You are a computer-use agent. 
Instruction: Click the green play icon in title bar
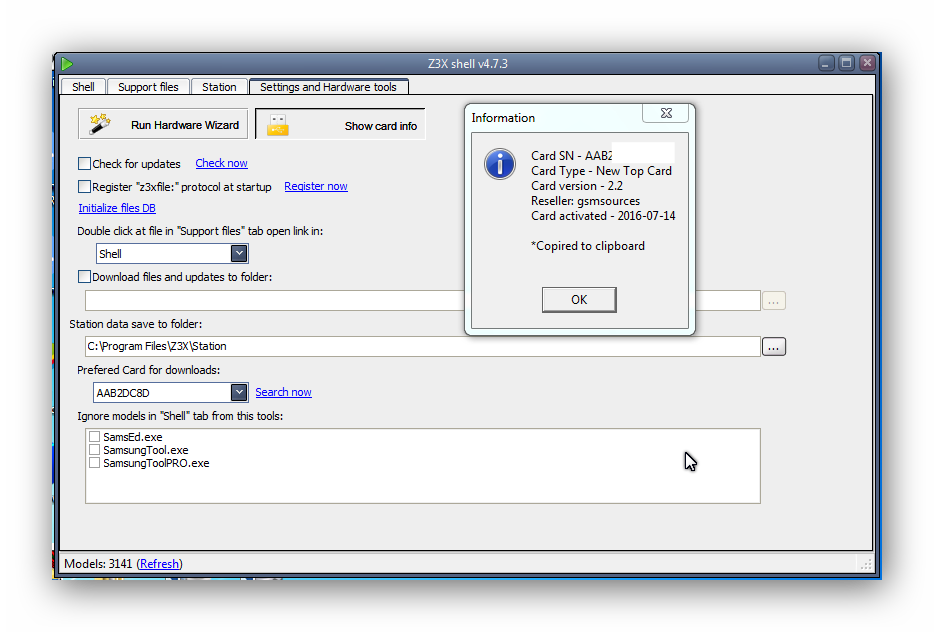[67, 64]
